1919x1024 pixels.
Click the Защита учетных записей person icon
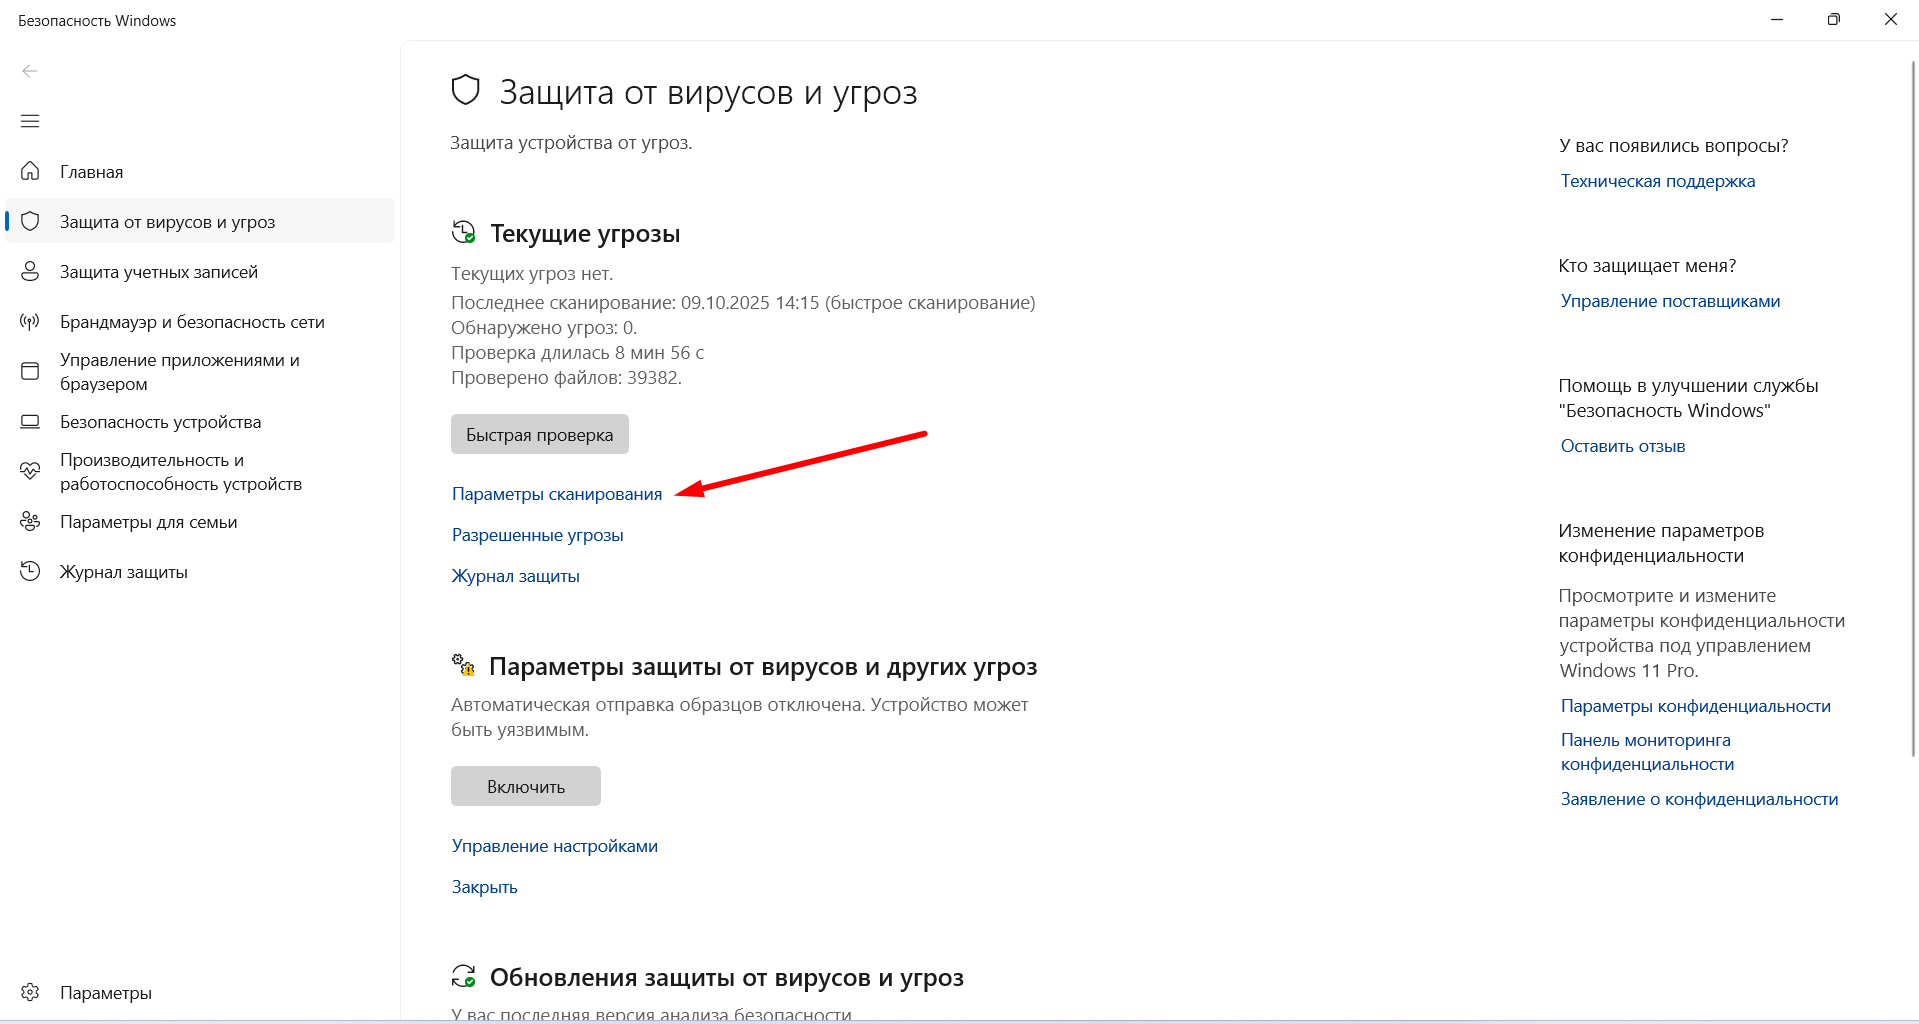point(30,271)
